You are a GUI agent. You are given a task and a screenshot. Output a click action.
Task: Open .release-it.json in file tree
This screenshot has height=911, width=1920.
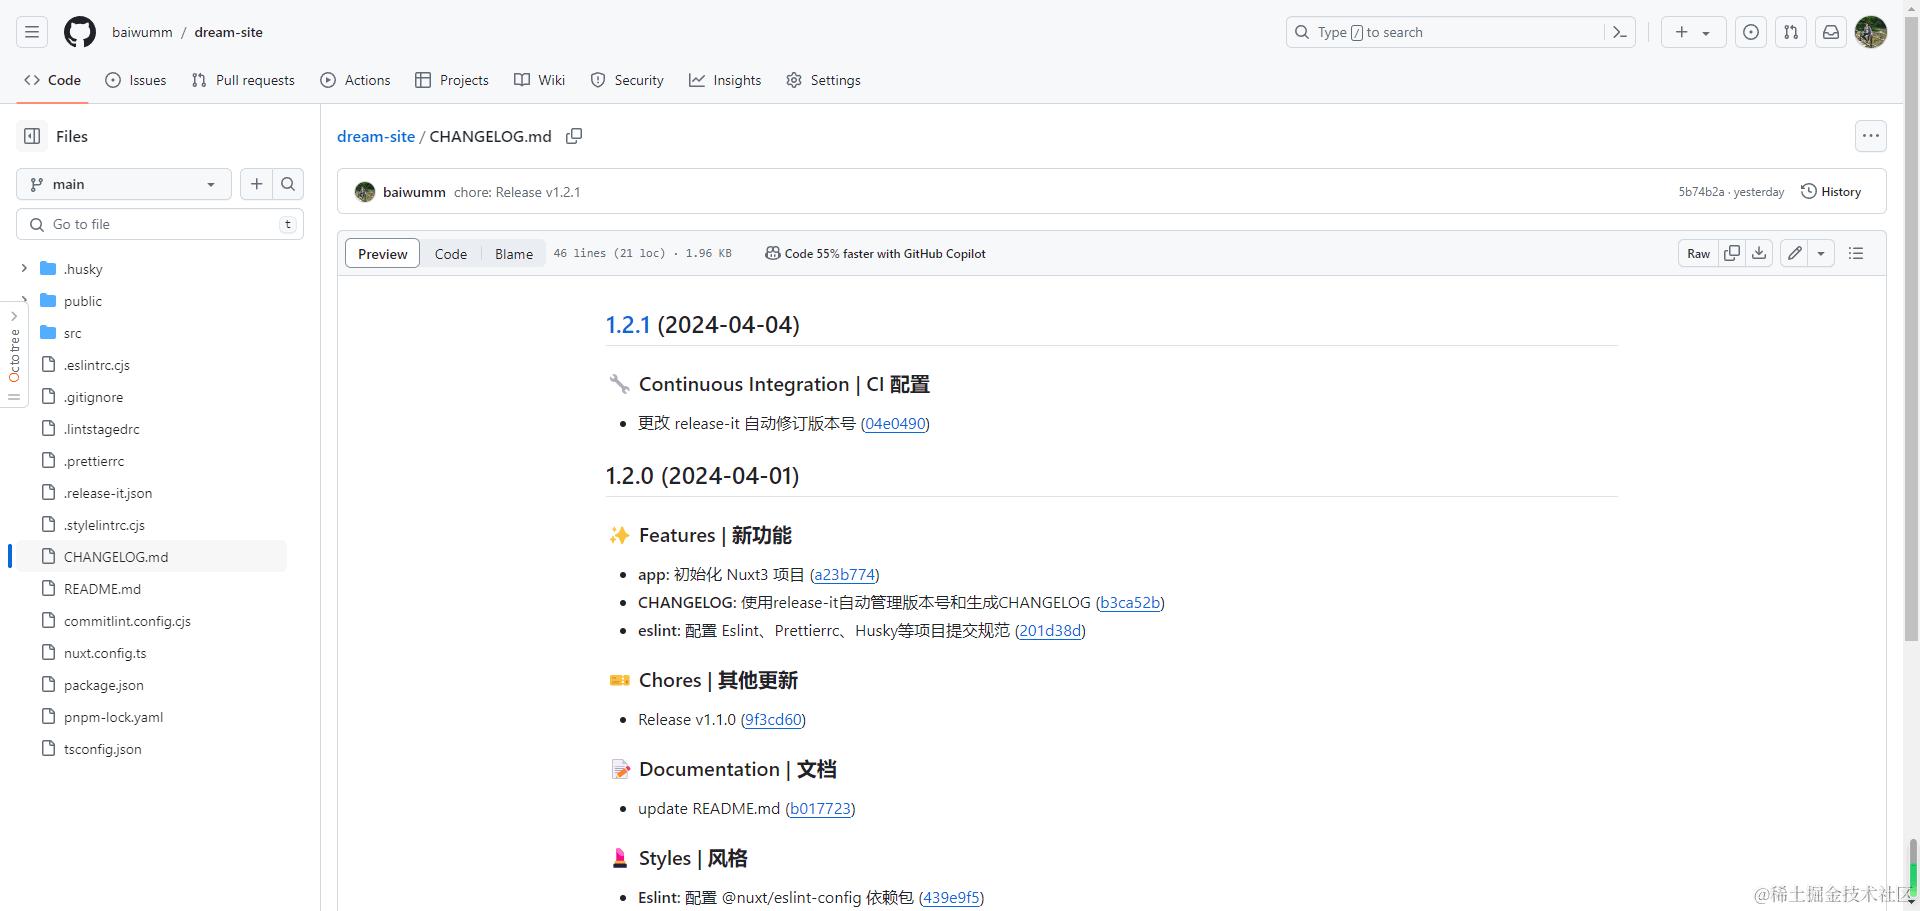108,493
